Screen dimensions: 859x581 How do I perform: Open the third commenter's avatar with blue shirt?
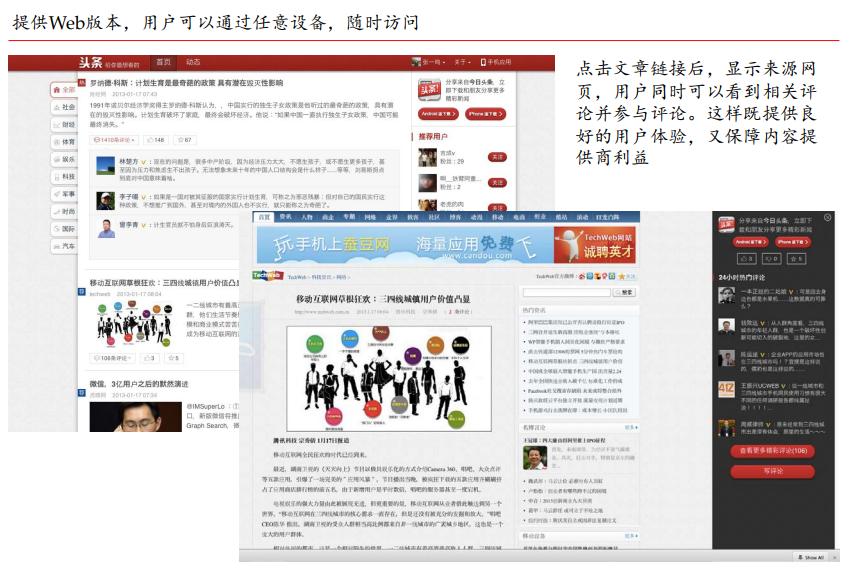[x=106, y=228]
